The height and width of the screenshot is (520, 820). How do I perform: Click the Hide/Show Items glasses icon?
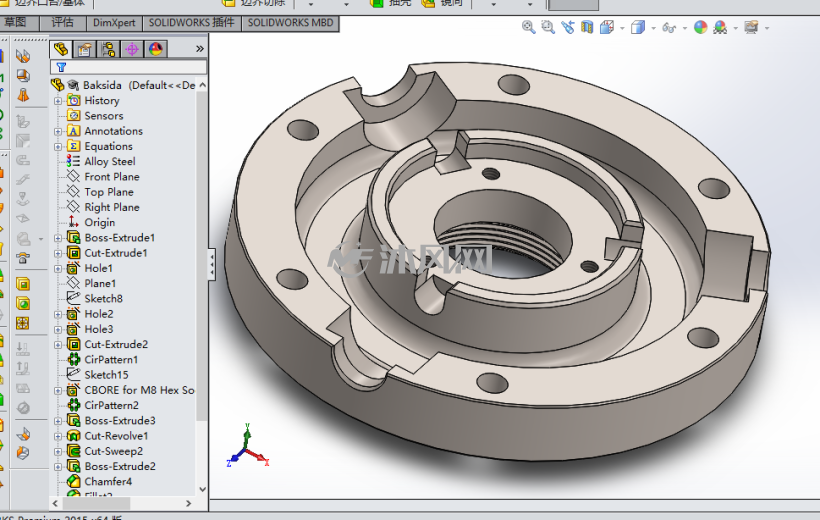pos(669,27)
